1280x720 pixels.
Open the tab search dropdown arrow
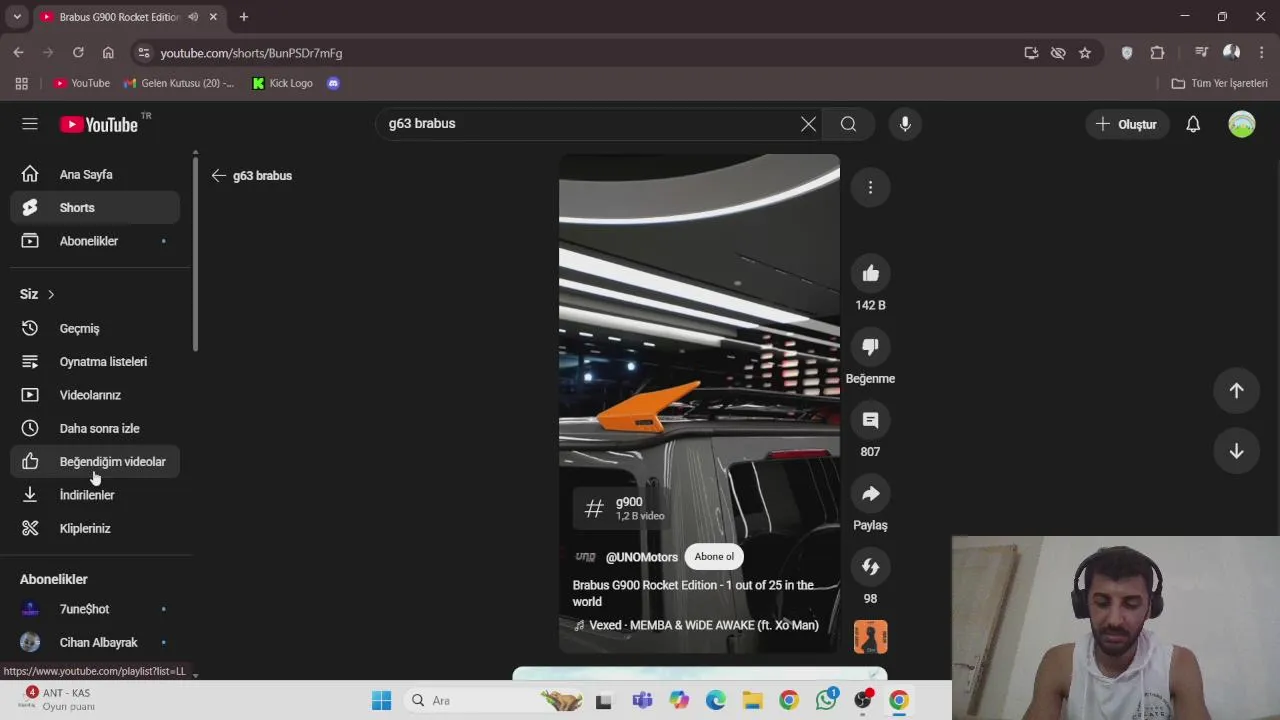[x=17, y=17]
